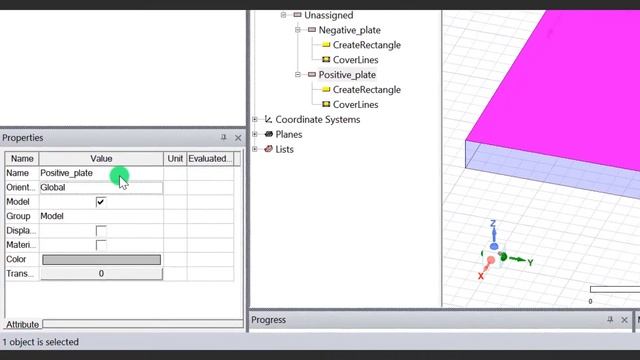Click the Evaluated column header
640x360 pixels.
click(x=210, y=158)
